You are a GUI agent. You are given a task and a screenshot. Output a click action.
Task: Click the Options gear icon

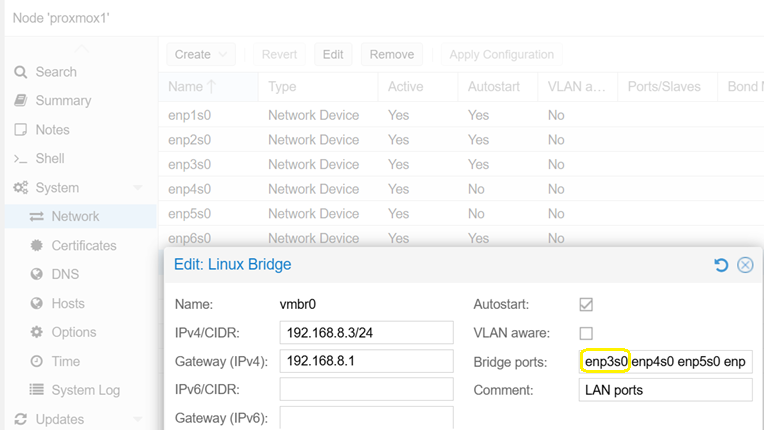pos(36,332)
